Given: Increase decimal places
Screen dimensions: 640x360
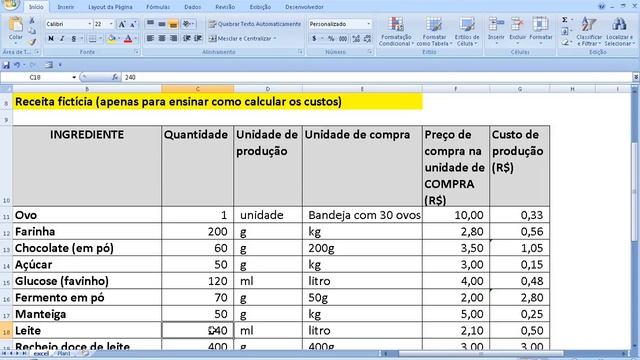Looking at the screenshot, I should pos(356,39).
